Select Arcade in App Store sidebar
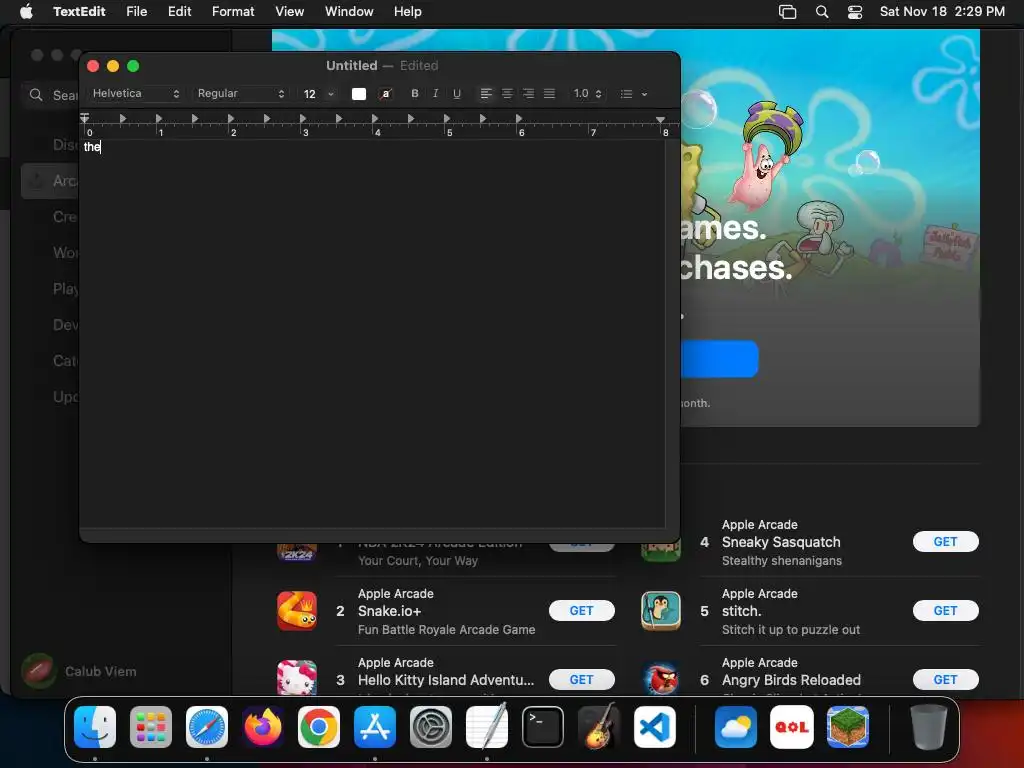 pos(50,181)
